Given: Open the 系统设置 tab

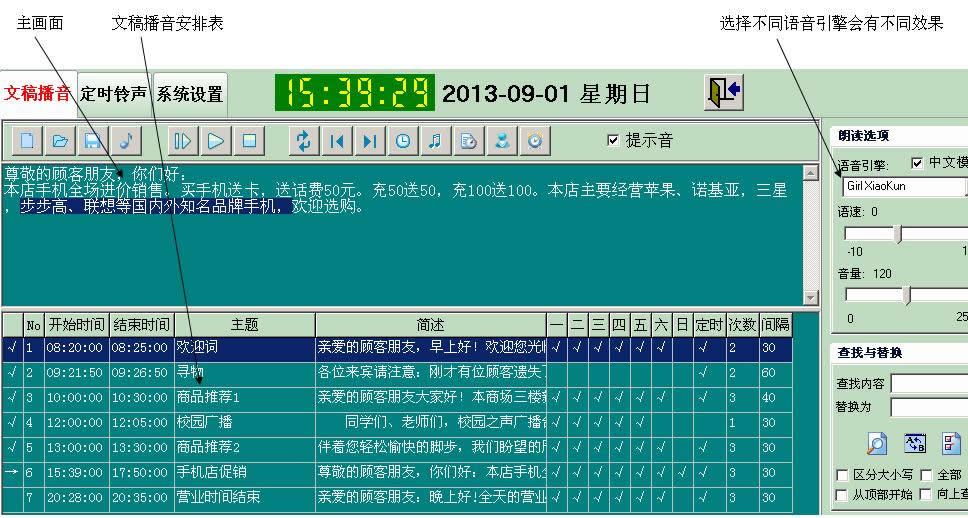Looking at the screenshot, I should 190,95.
